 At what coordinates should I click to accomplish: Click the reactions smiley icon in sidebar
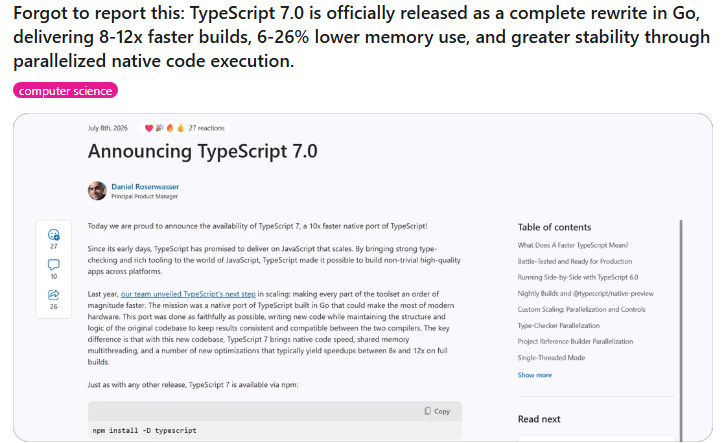54,235
